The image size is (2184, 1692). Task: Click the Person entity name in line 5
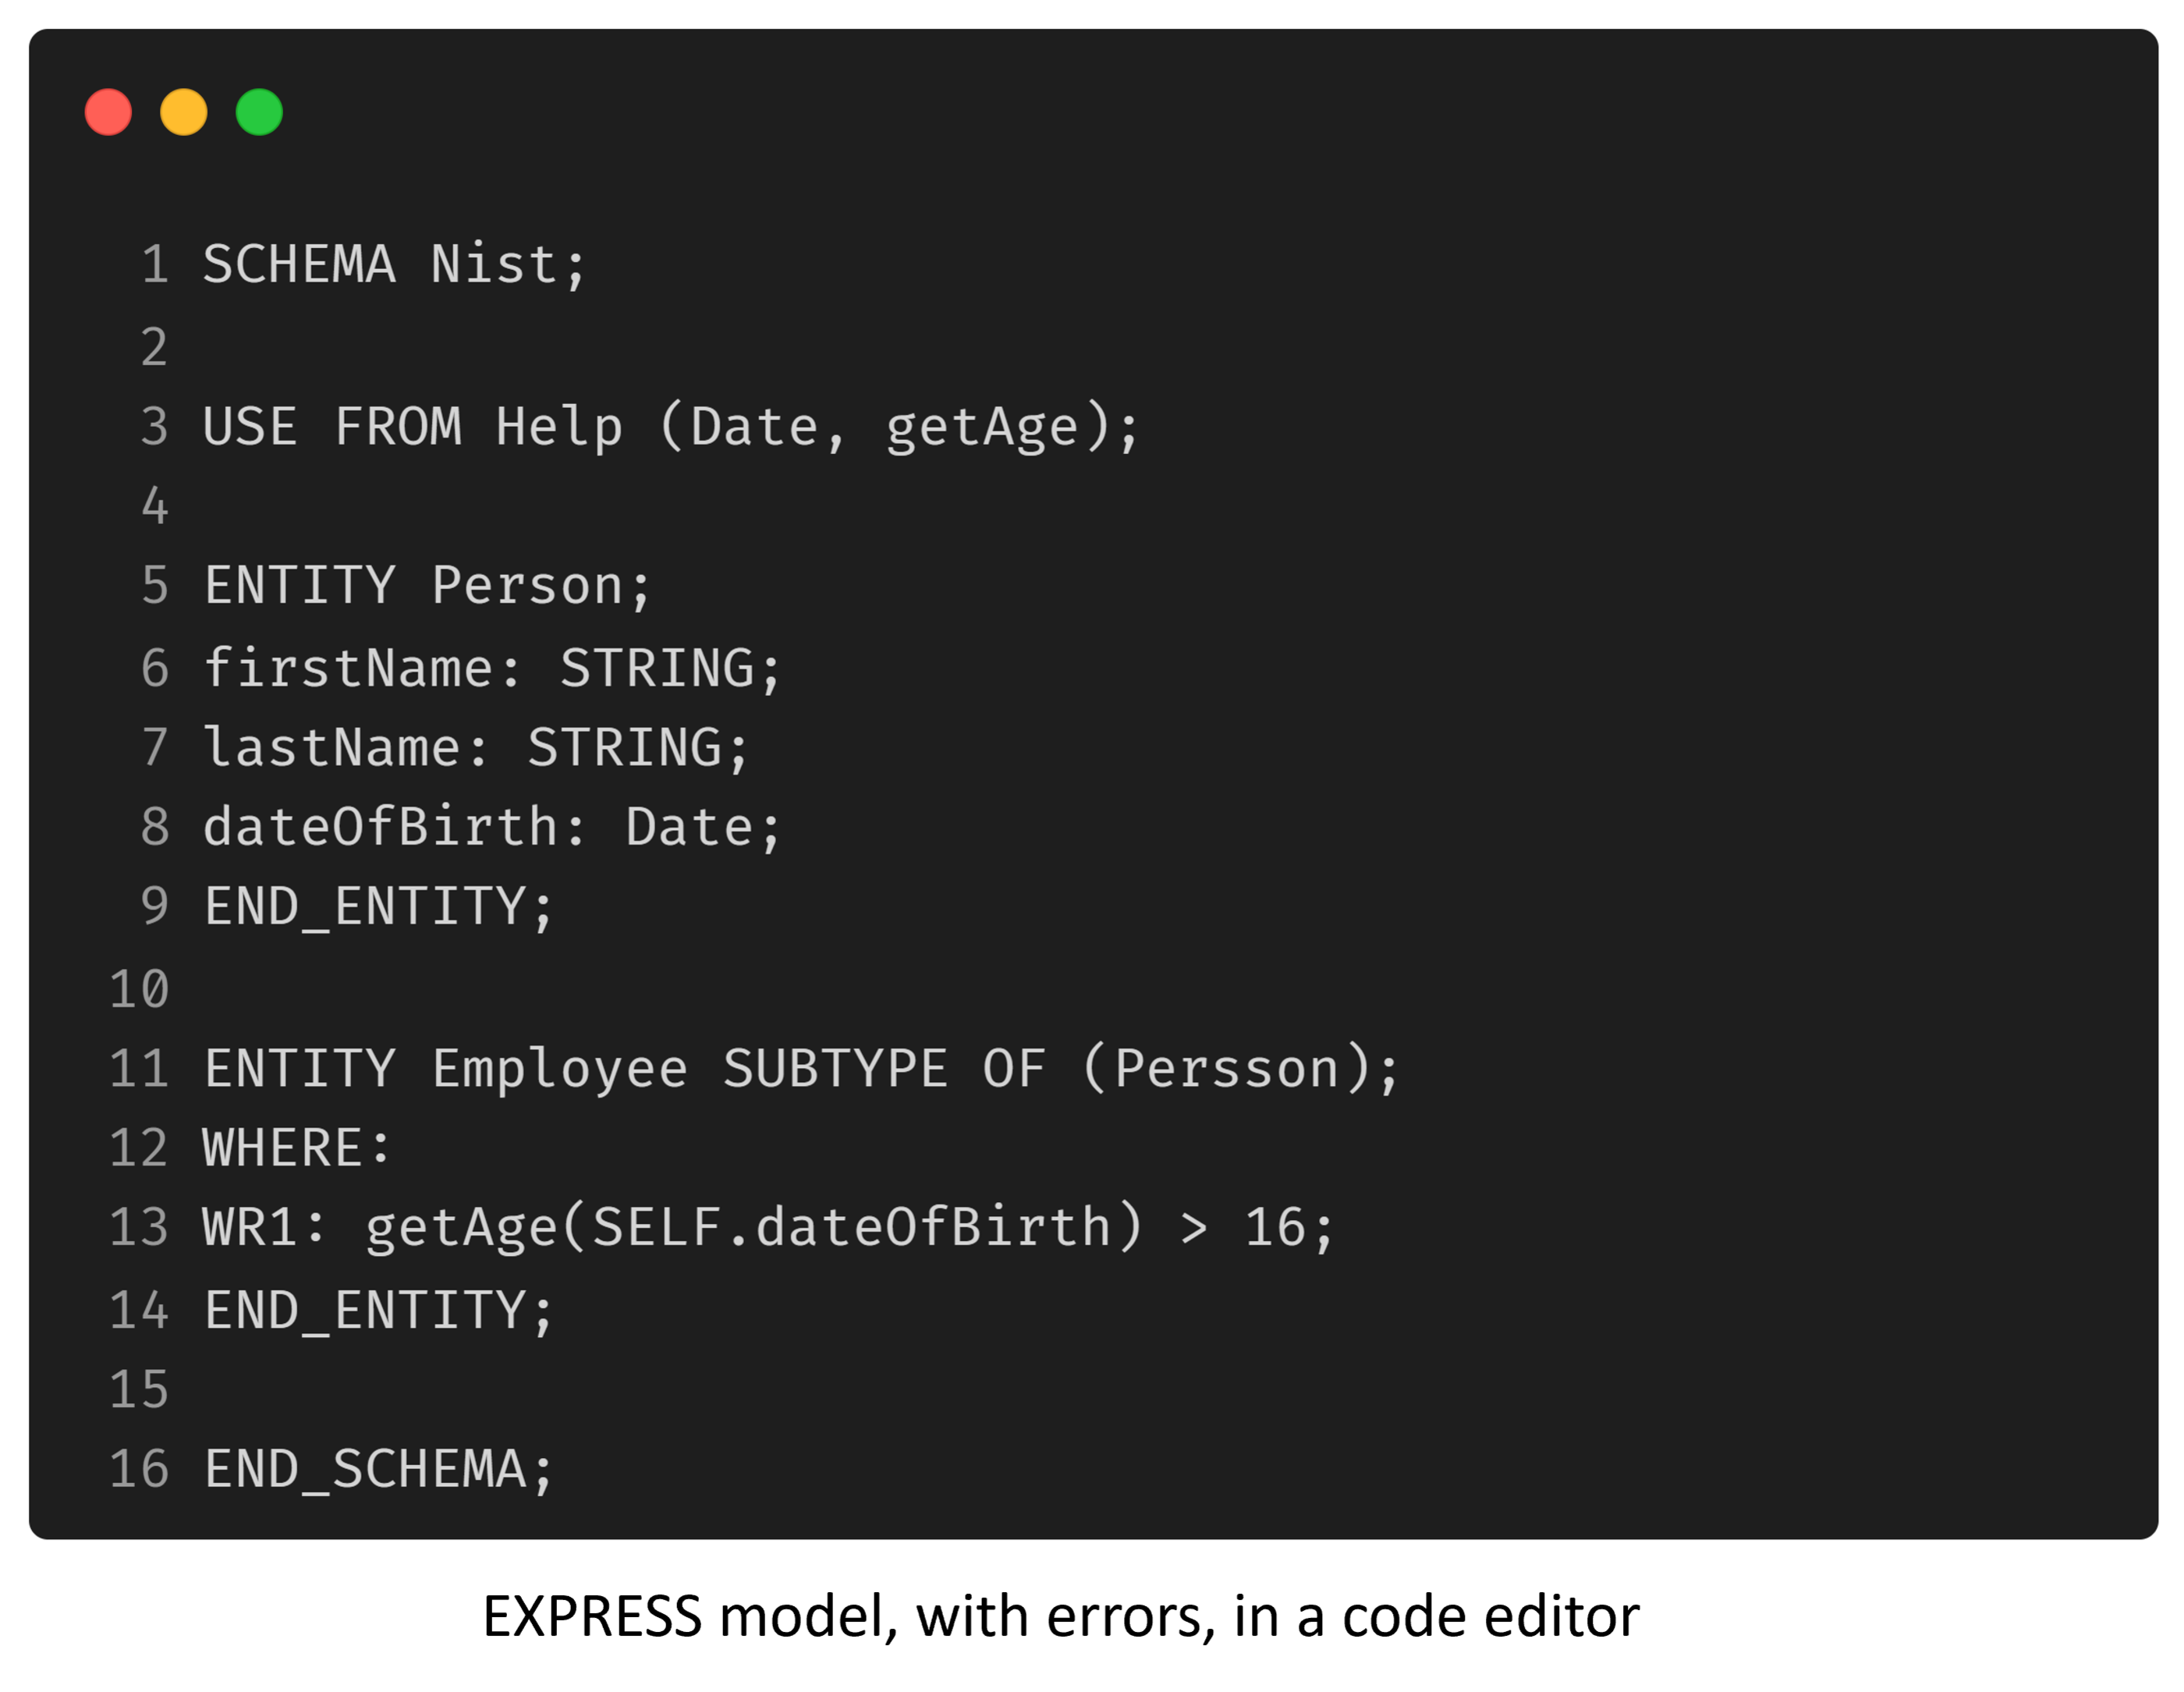[x=527, y=586]
